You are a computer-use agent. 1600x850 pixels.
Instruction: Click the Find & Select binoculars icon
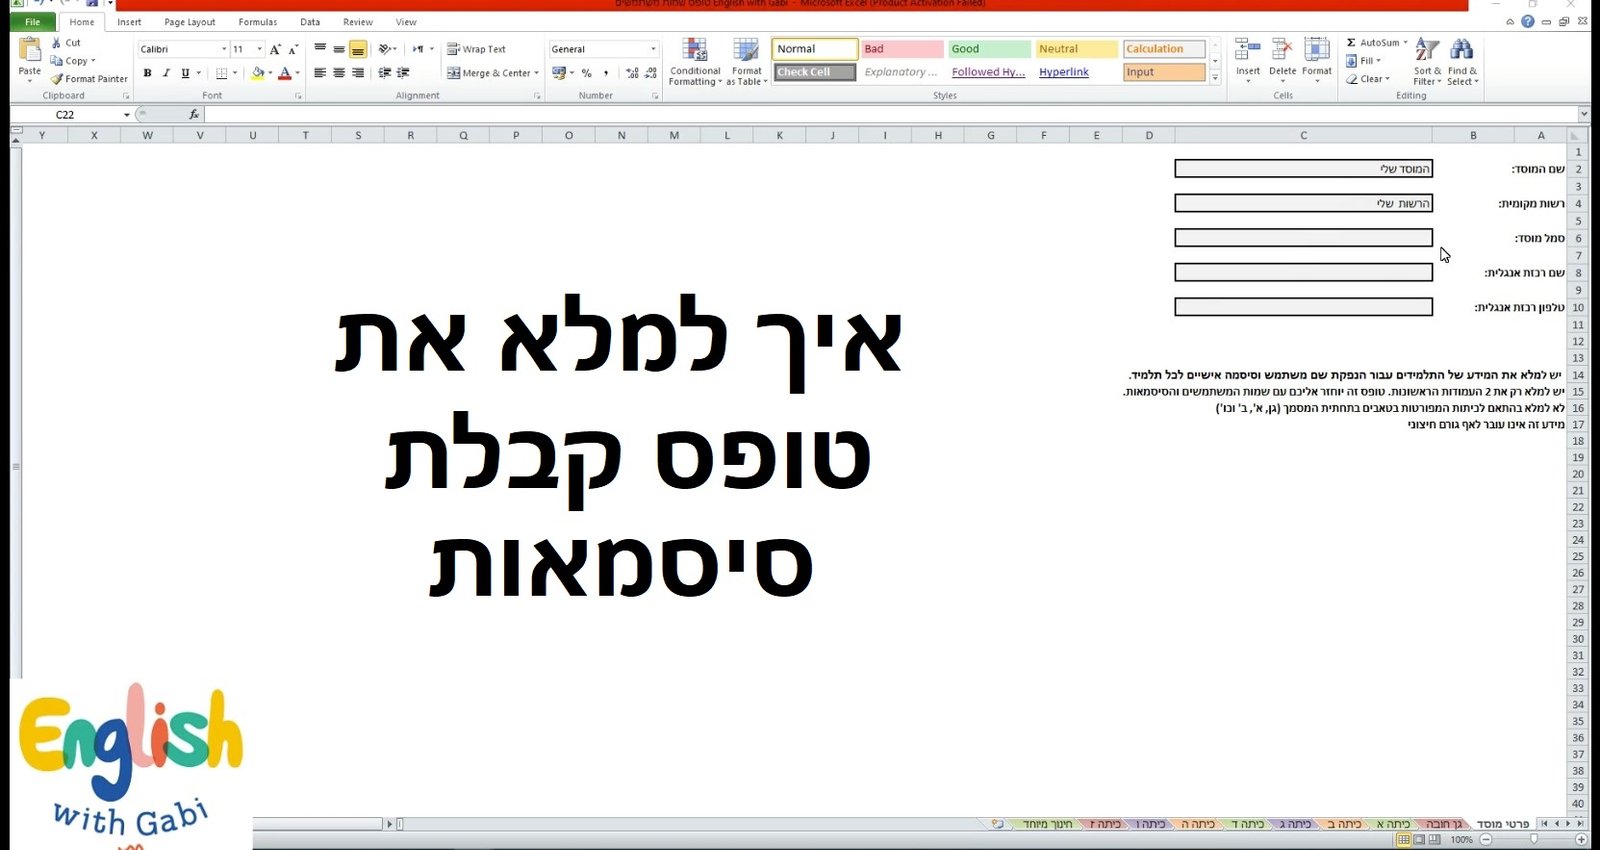tap(1461, 50)
